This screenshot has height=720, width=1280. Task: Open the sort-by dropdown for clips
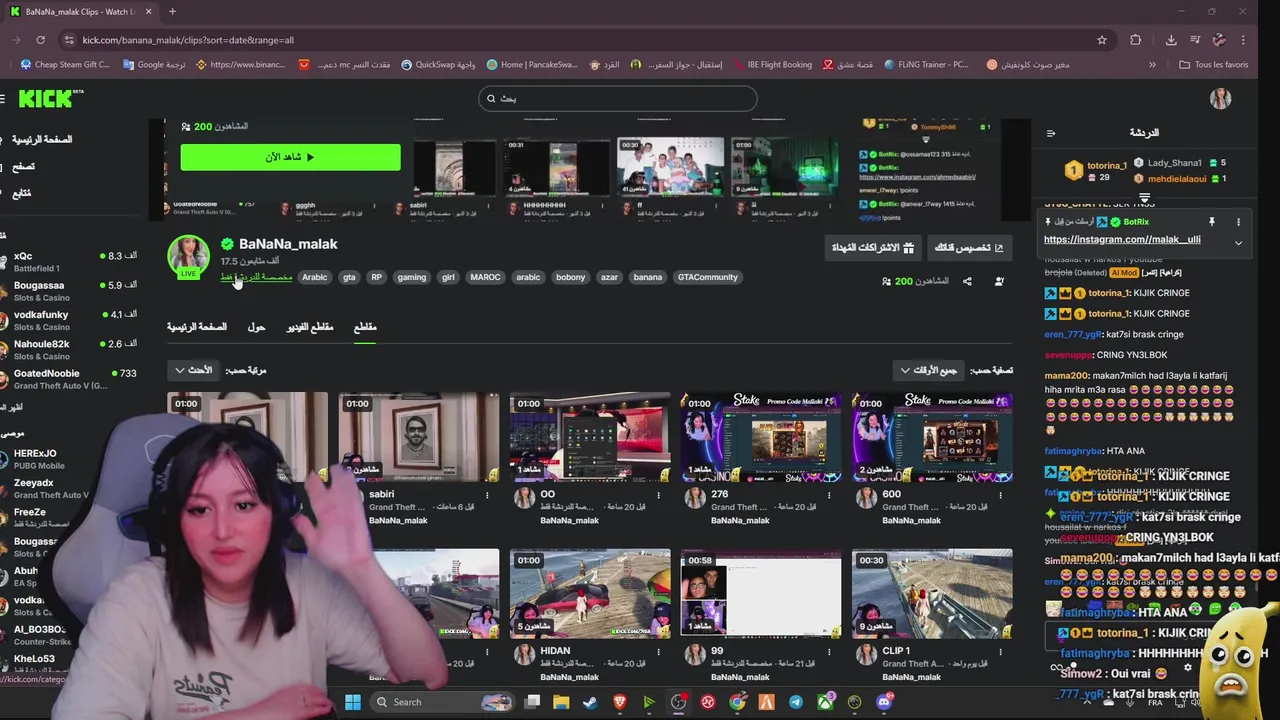(x=194, y=370)
